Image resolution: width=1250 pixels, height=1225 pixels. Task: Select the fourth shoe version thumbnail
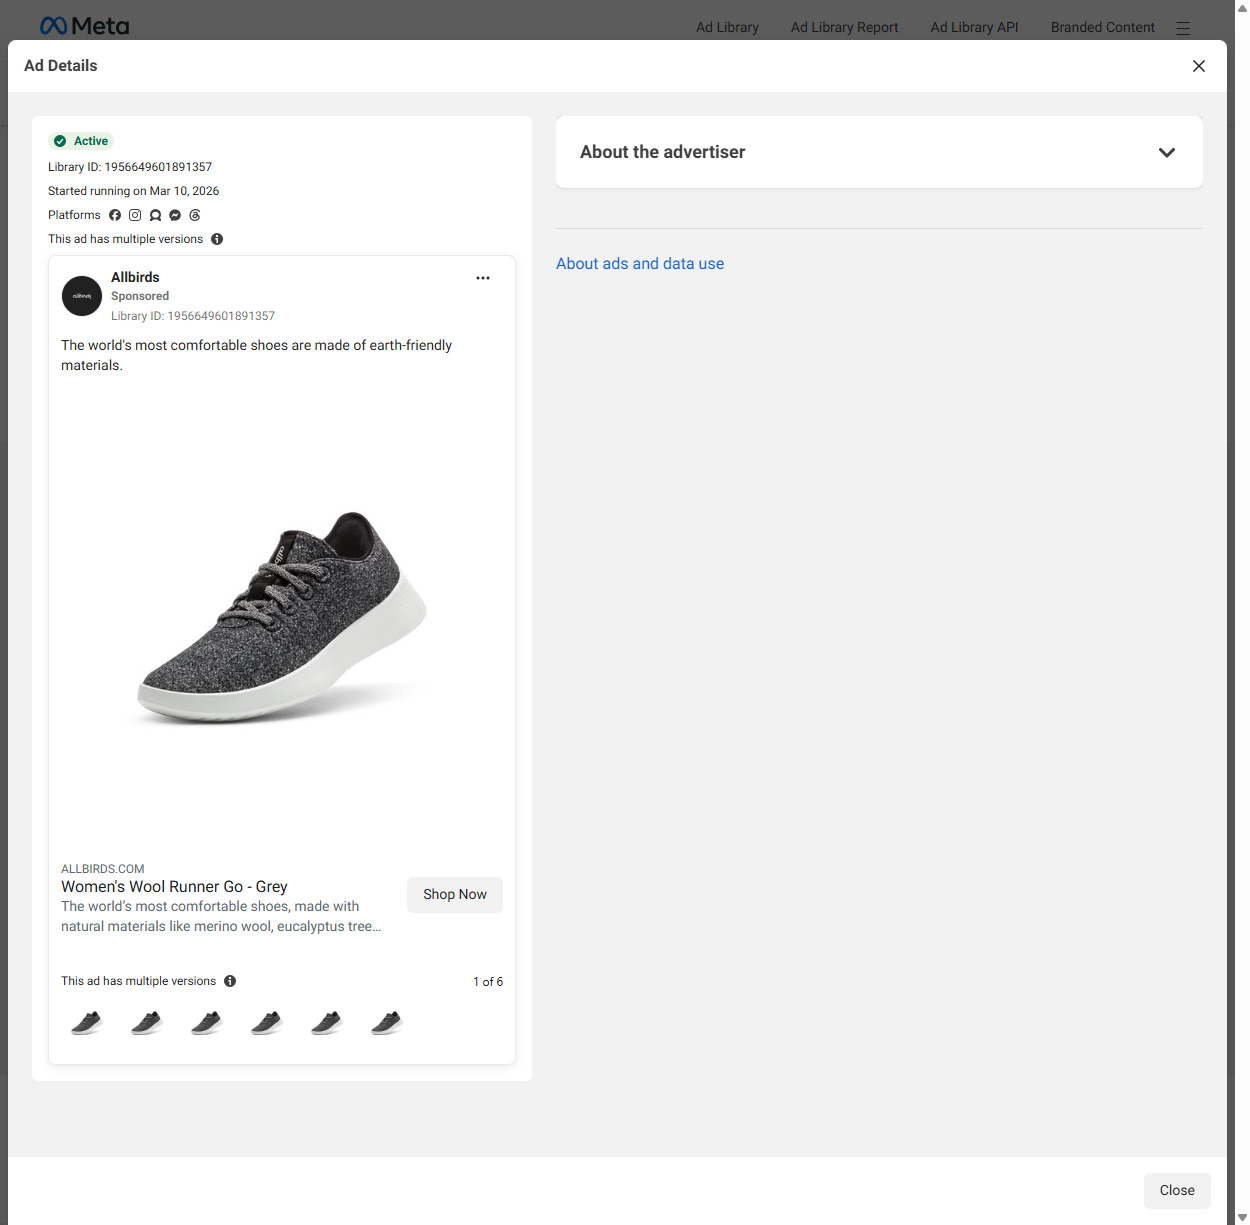[x=267, y=1022]
